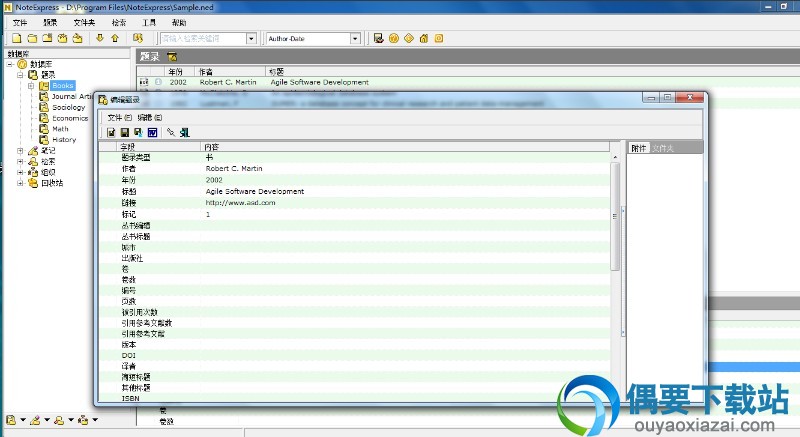Click the pencil notes icon at bottom-left bar
The width and height of the screenshot is (800, 437).
click(35, 420)
